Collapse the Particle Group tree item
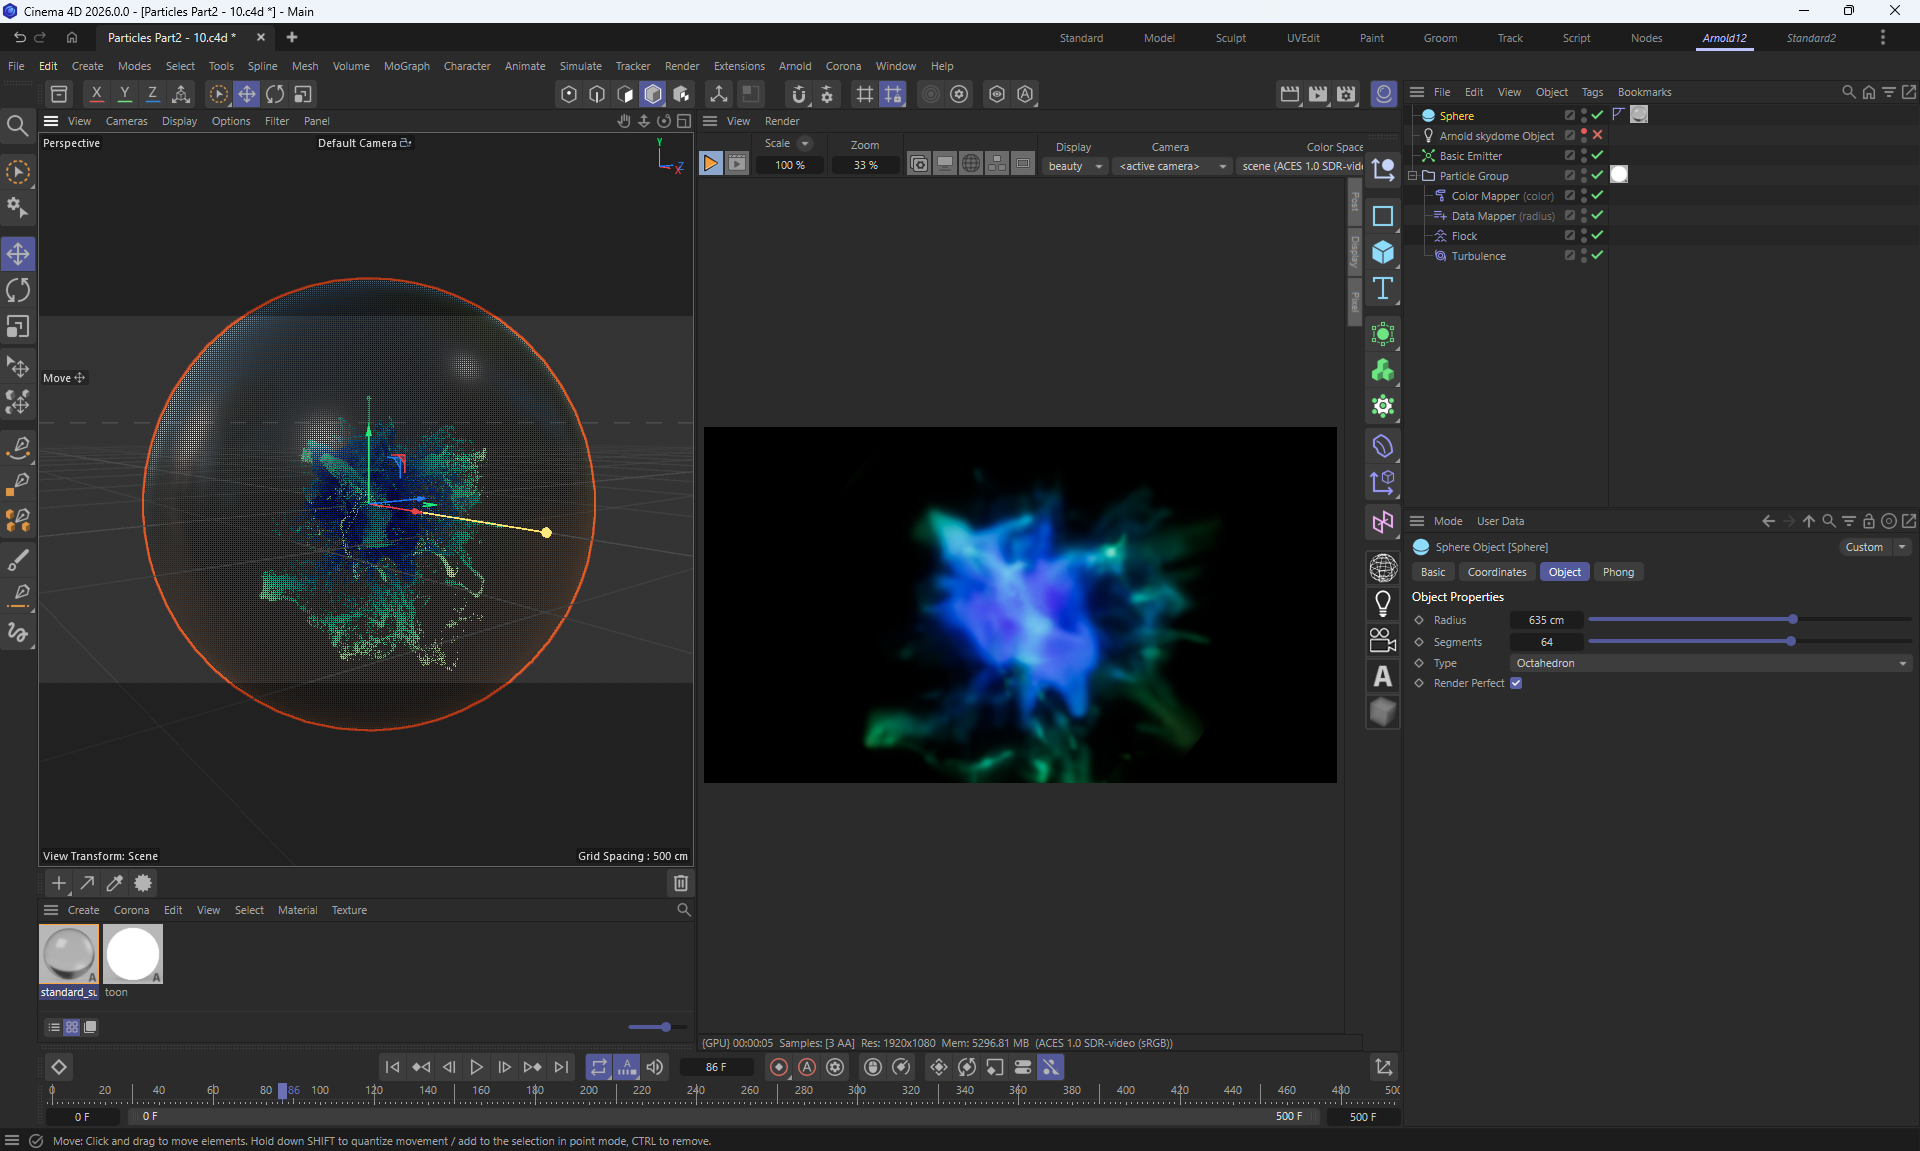The width and height of the screenshot is (1920, 1151). (1413, 176)
